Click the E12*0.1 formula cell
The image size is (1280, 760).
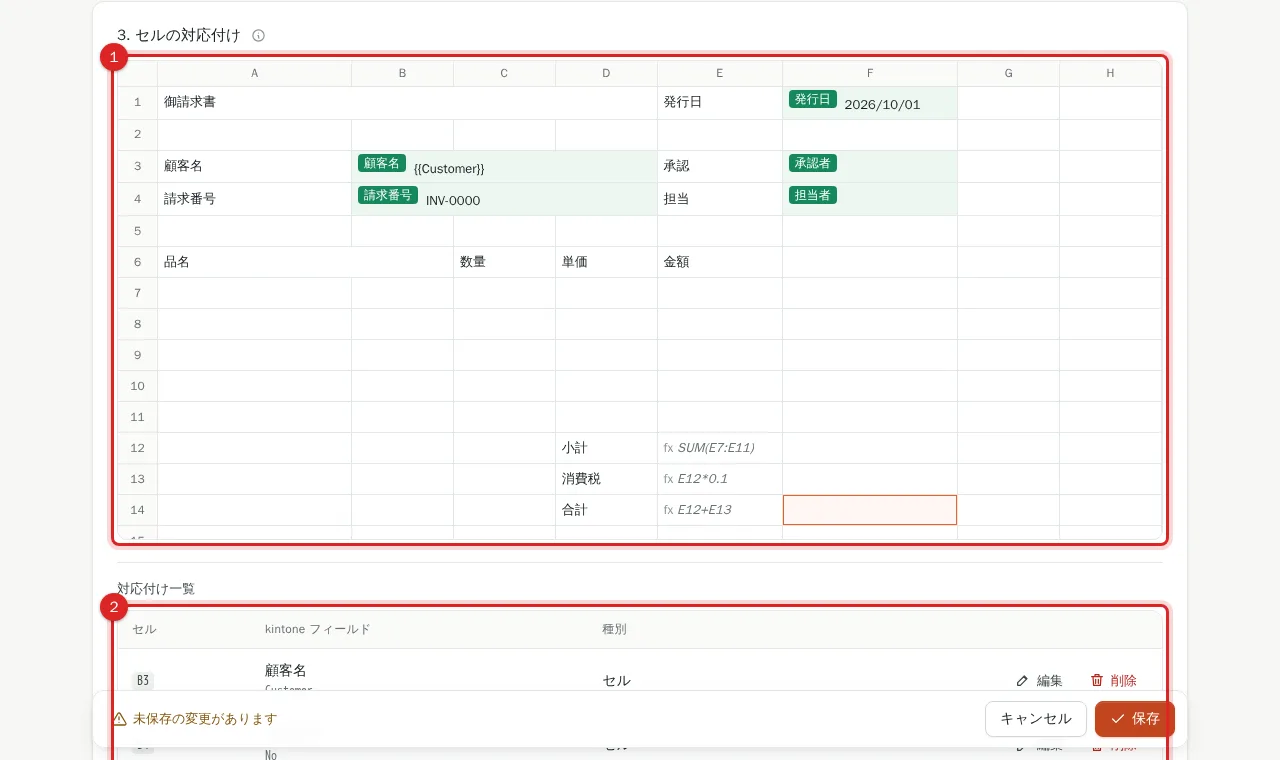click(x=720, y=479)
